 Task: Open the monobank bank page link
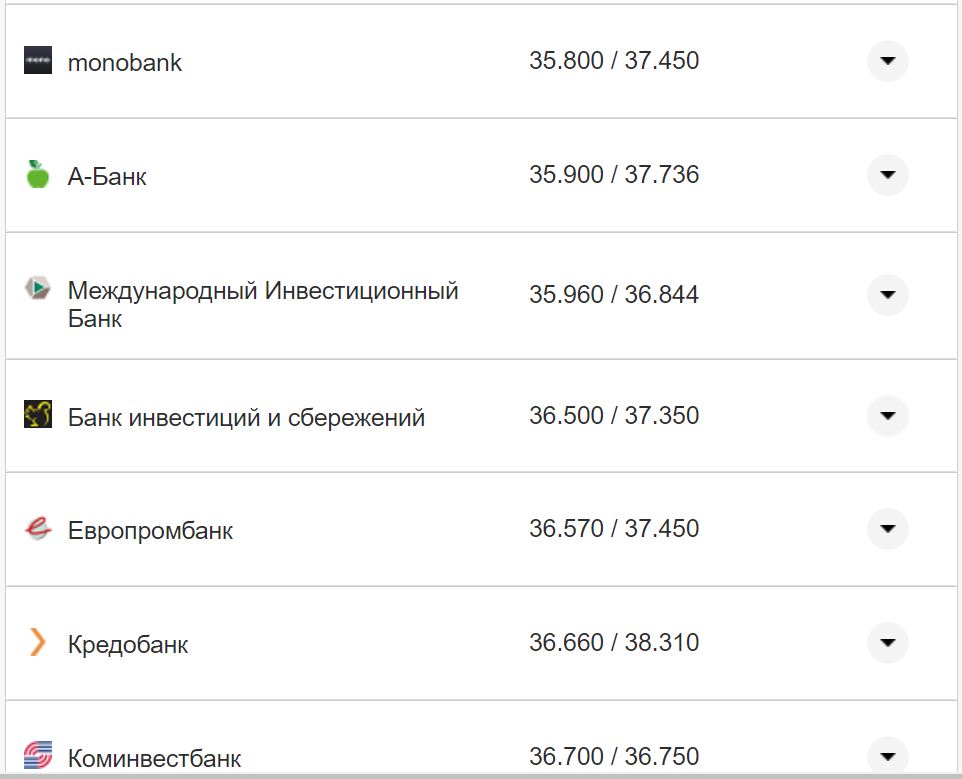[x=124, y=62]
